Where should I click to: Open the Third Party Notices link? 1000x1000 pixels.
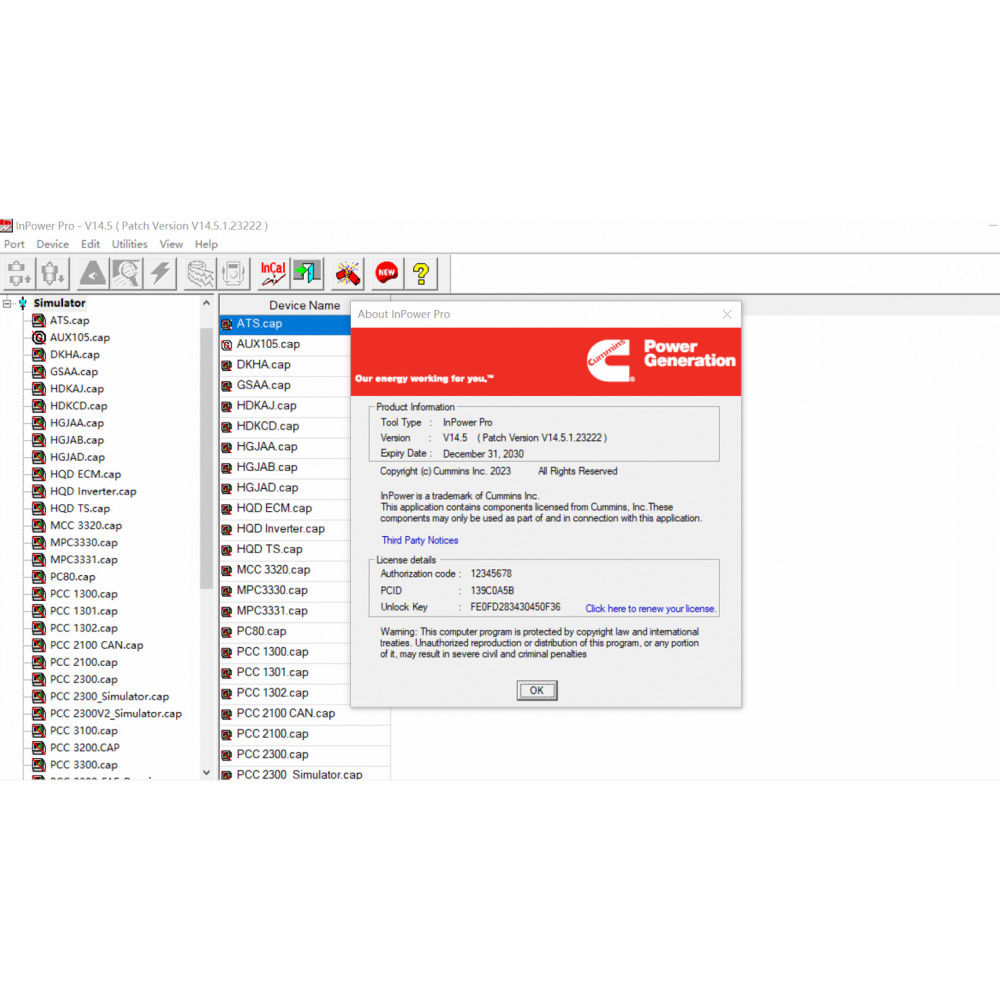pyautogui.click(x=420, y=540)
